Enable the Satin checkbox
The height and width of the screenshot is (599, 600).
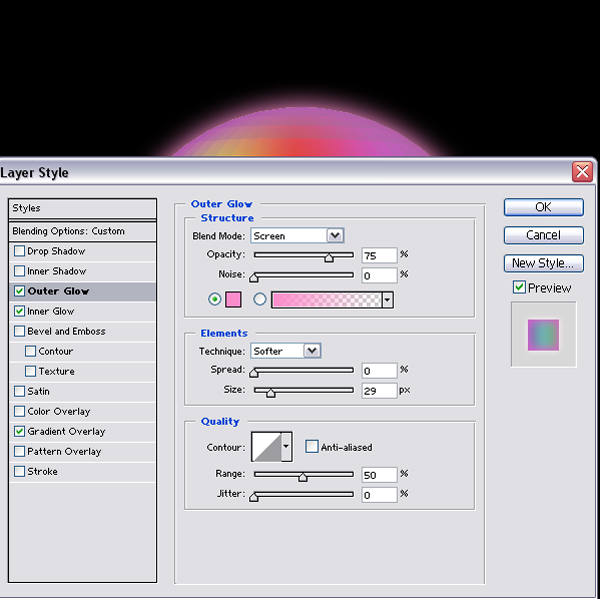coord(19,391)
